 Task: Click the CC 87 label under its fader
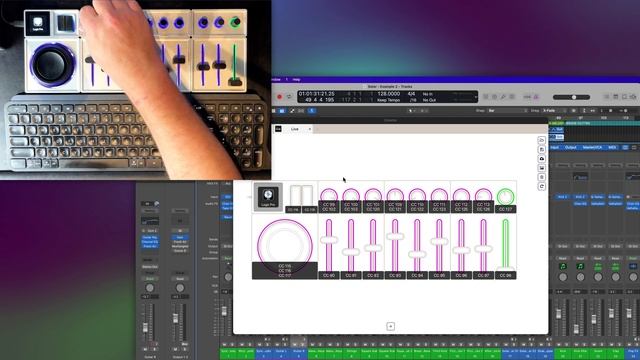coord(483,276)
